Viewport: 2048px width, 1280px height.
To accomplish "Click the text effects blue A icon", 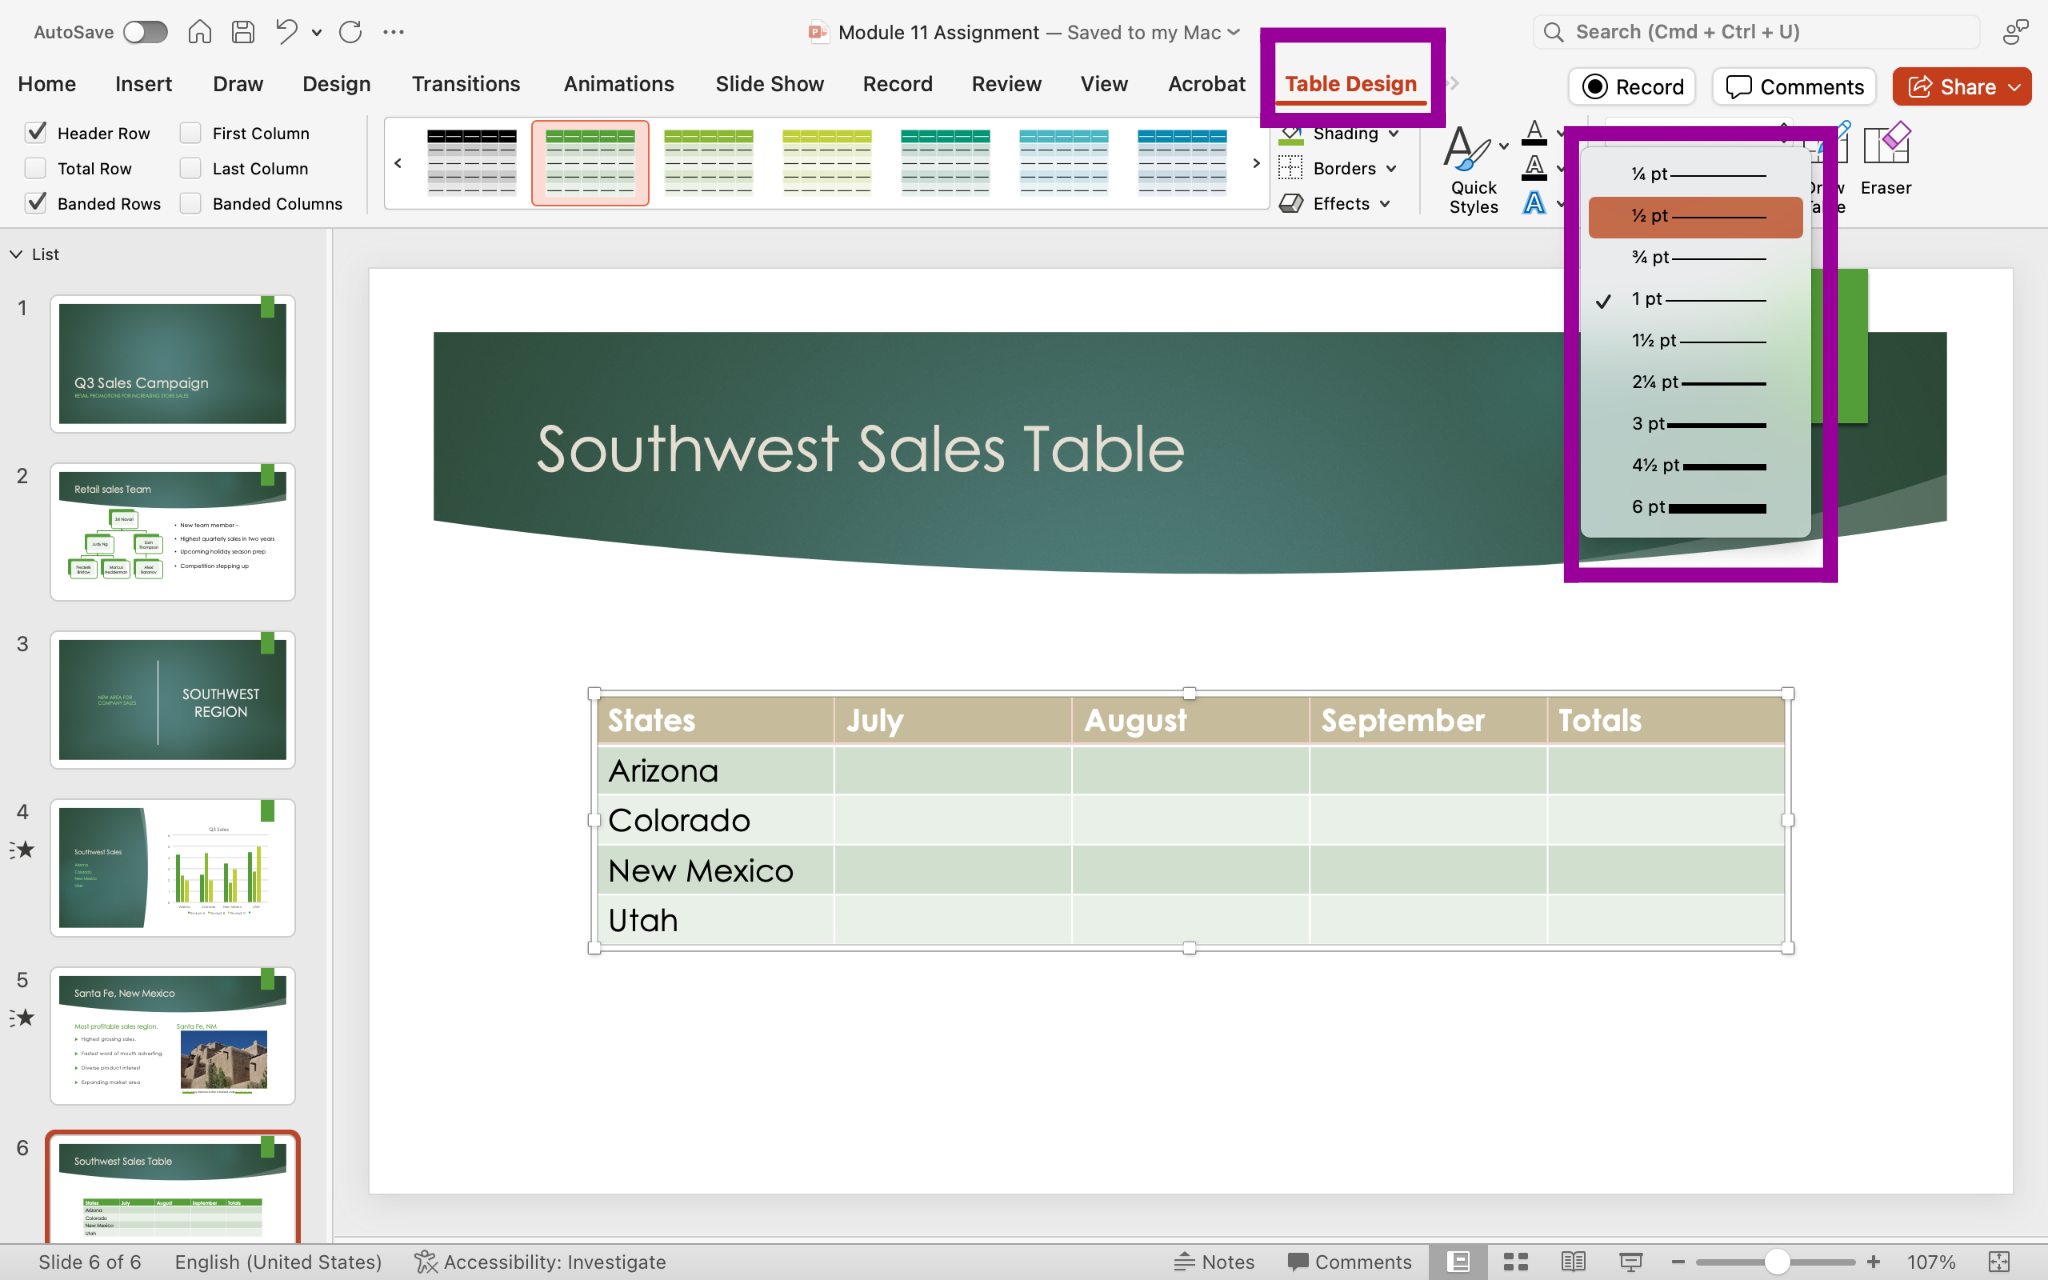I will (x=1534, y=204).
